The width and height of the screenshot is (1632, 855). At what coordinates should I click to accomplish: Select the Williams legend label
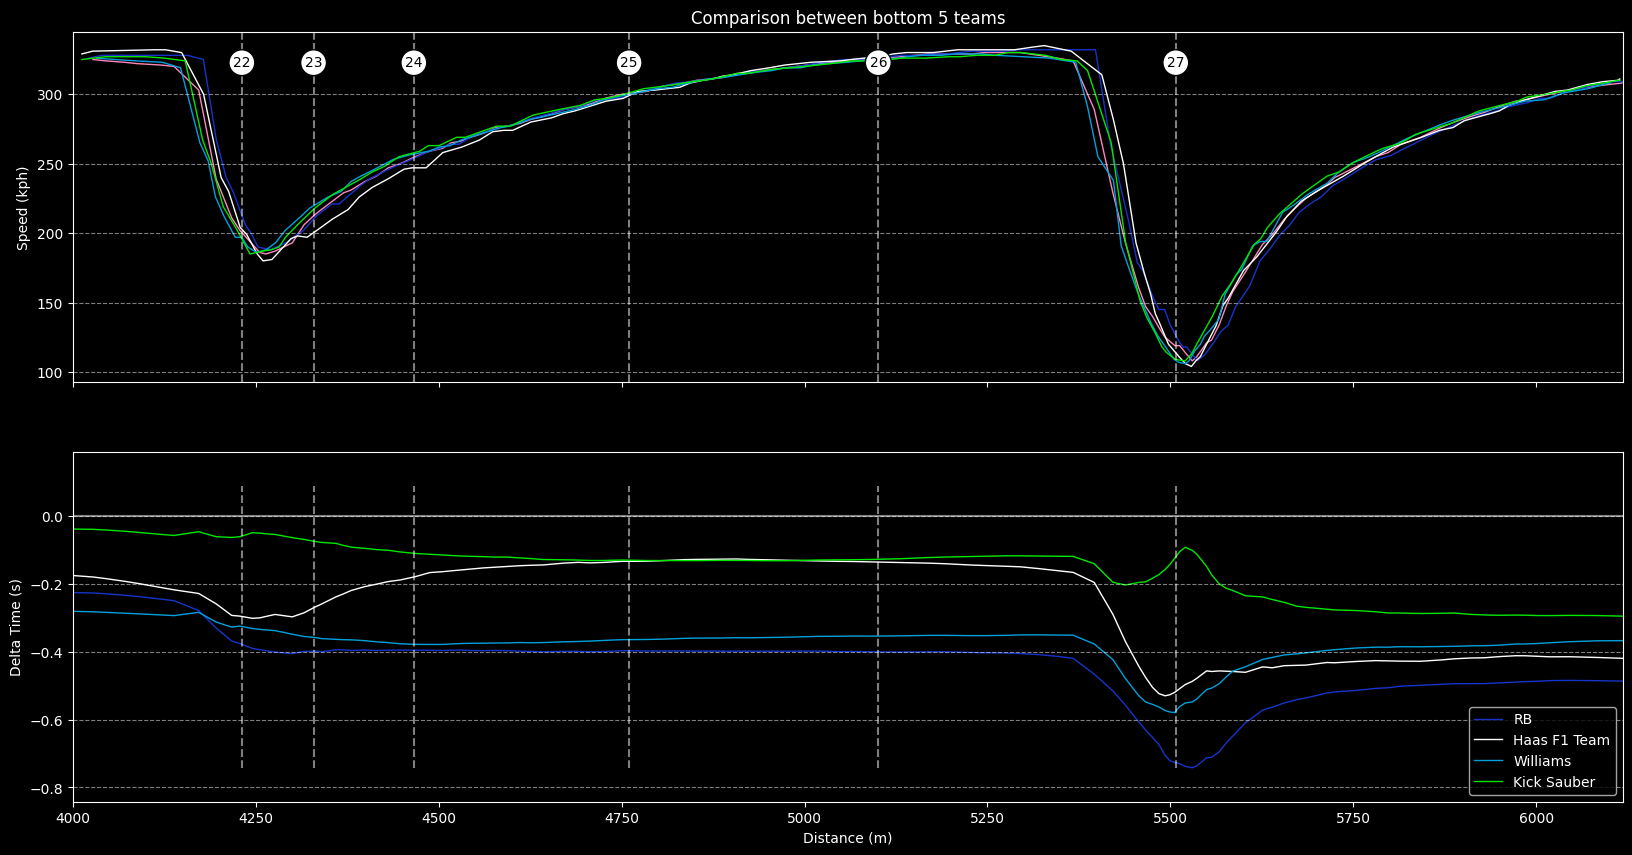pos(1542,762)
